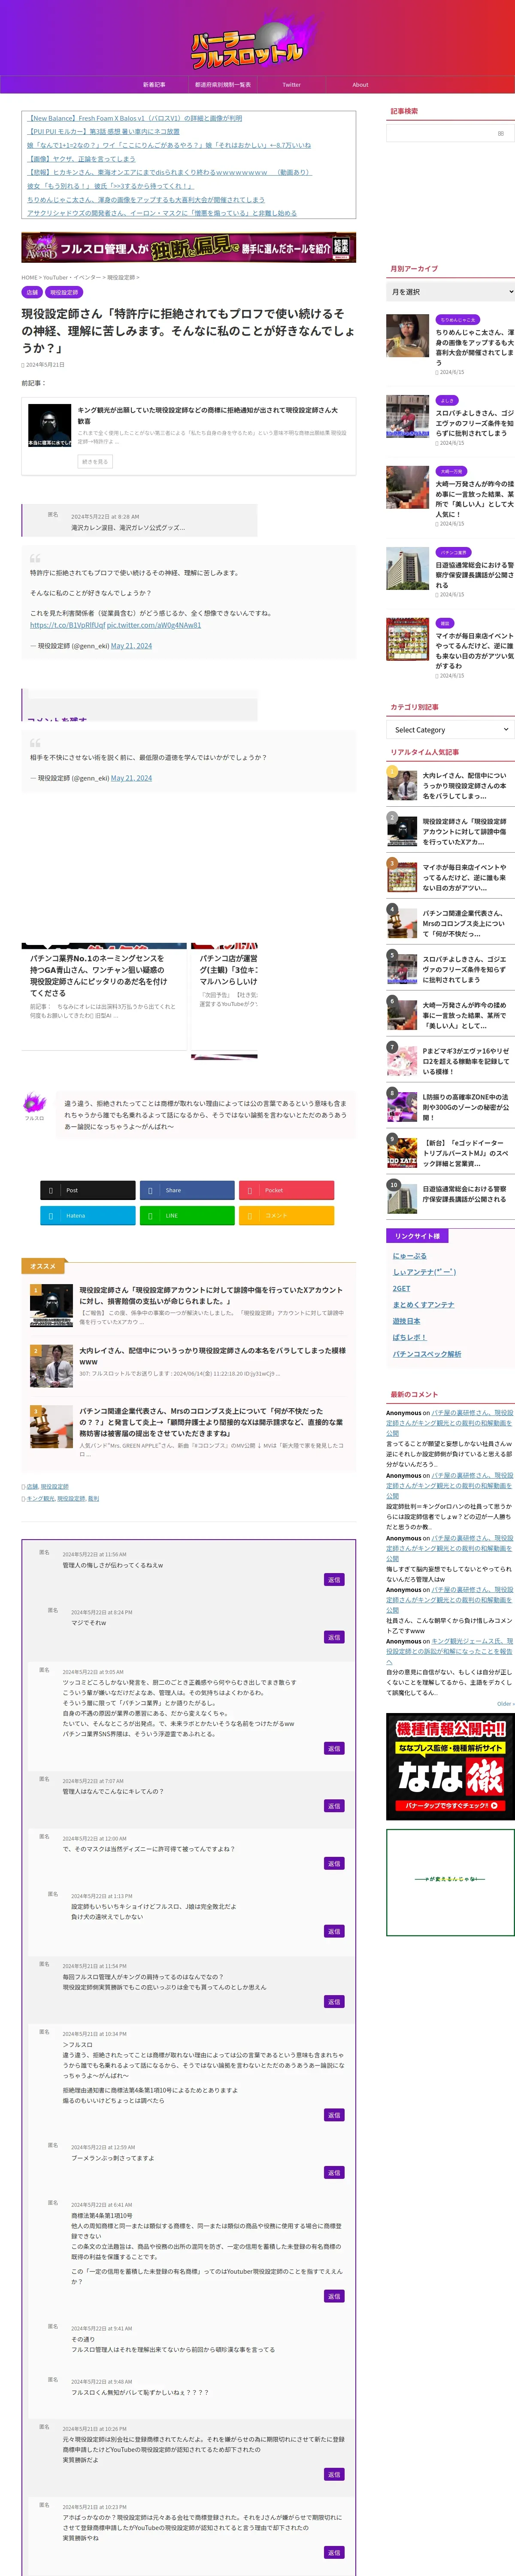Reply to comment 管理人の悔しさが伝わってくるねえw
Image resolution: width=515 pixels, height=2576 pixels.
point(334,1580)
